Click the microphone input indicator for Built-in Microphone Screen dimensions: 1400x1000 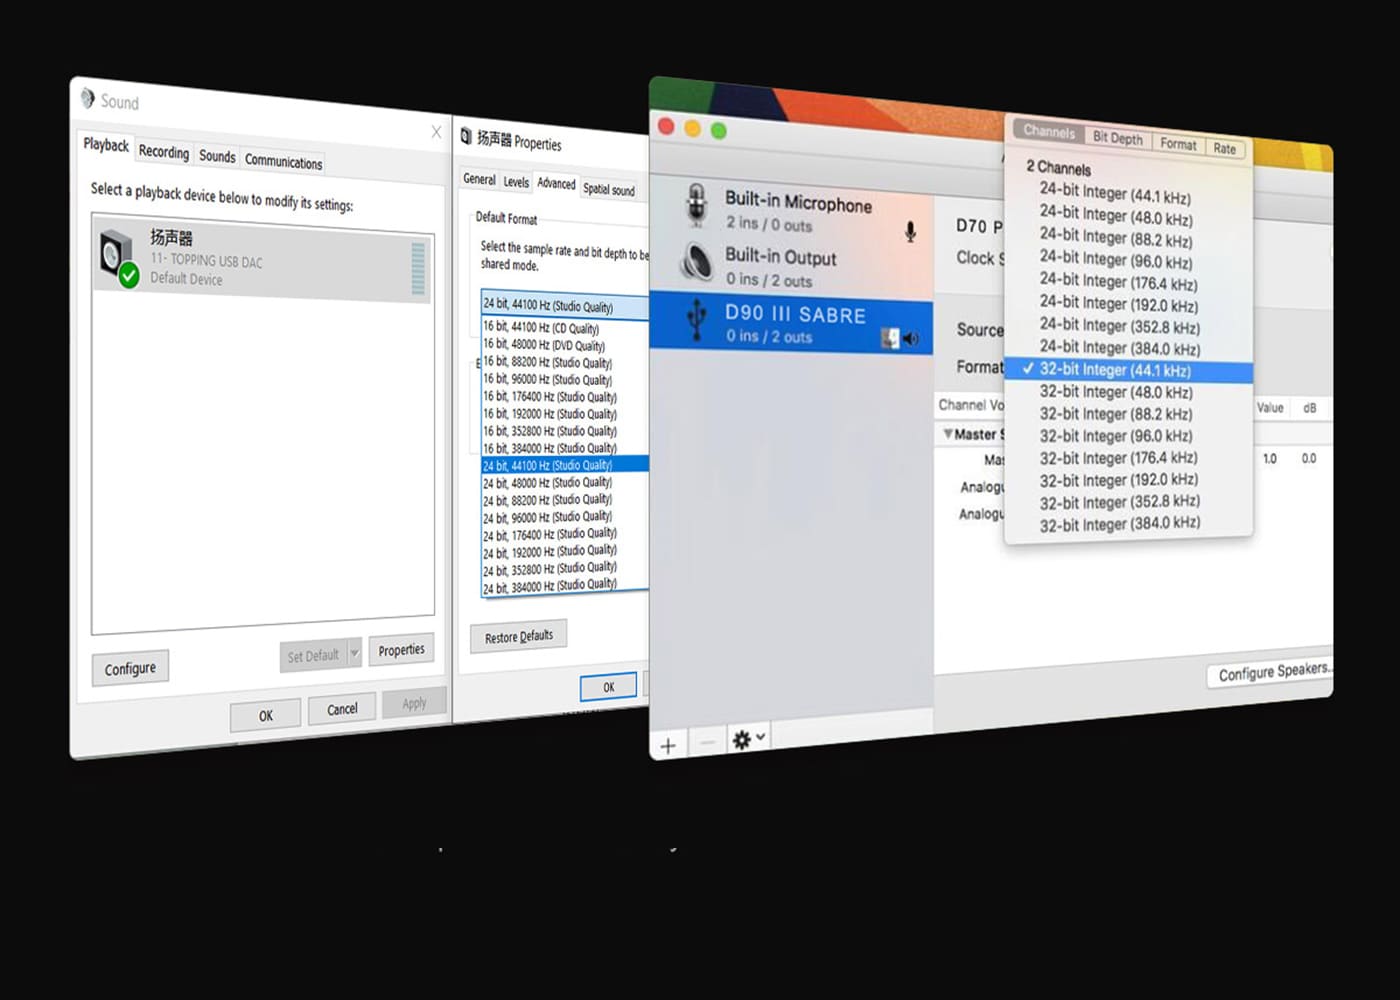coord(910,232)
